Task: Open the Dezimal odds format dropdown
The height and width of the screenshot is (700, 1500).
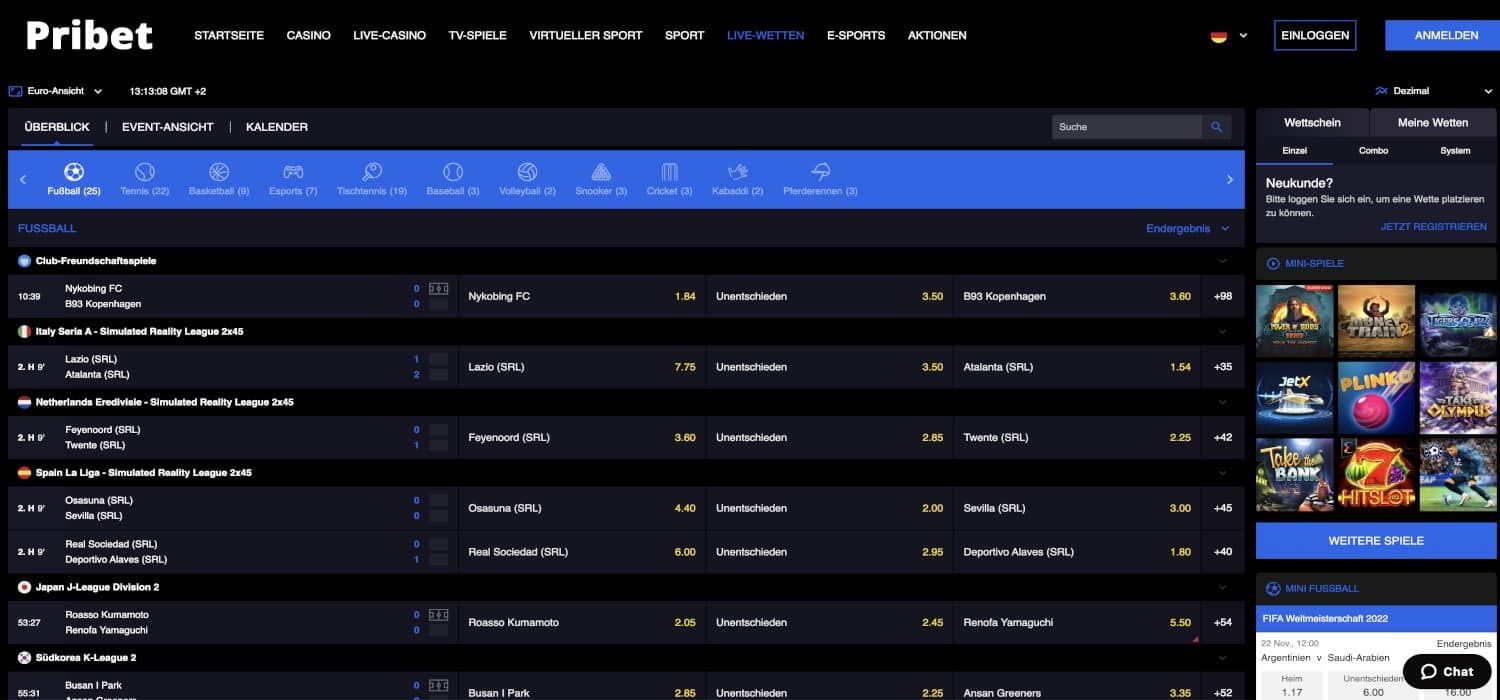Action: (1410, 91)
